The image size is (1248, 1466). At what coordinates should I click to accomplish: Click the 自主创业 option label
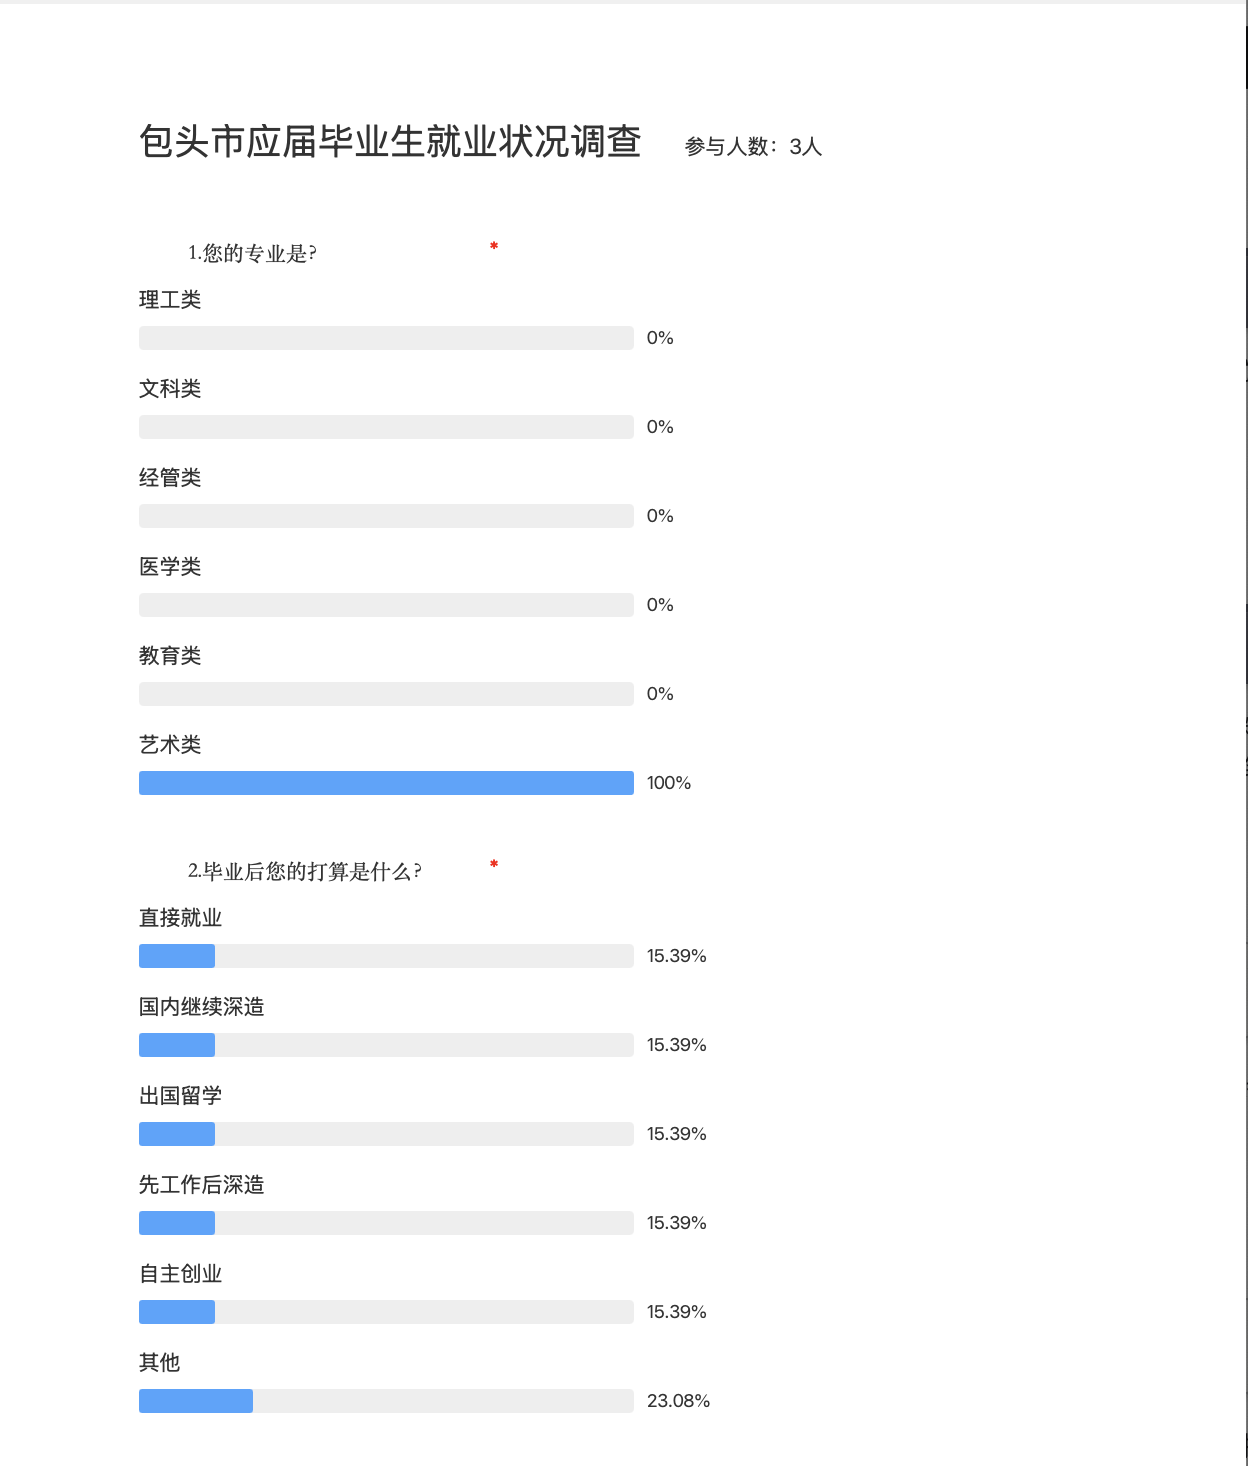(180, 1274)
